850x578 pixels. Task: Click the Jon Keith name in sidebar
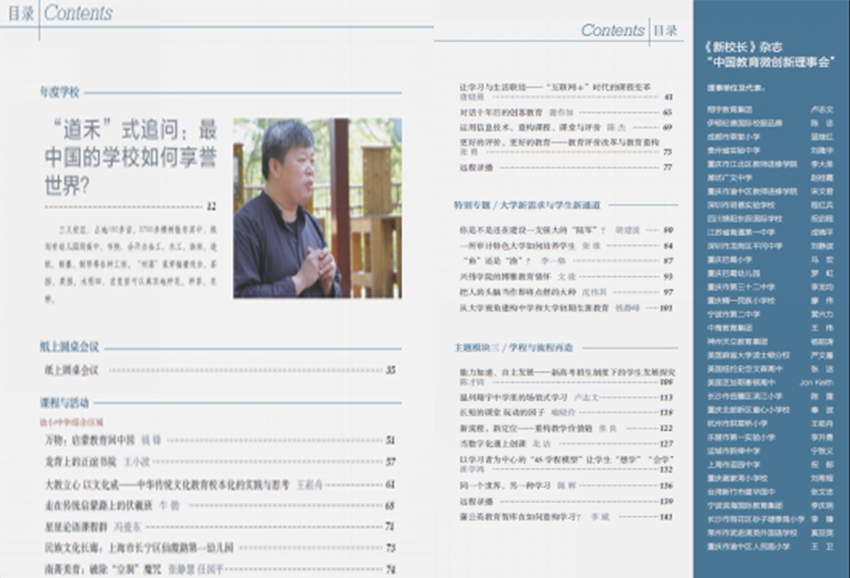click(x=816, y=382)
